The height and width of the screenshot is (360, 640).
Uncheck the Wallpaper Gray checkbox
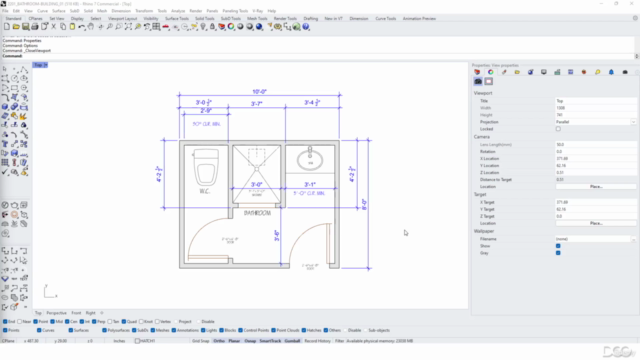click(x=558, y=253)
